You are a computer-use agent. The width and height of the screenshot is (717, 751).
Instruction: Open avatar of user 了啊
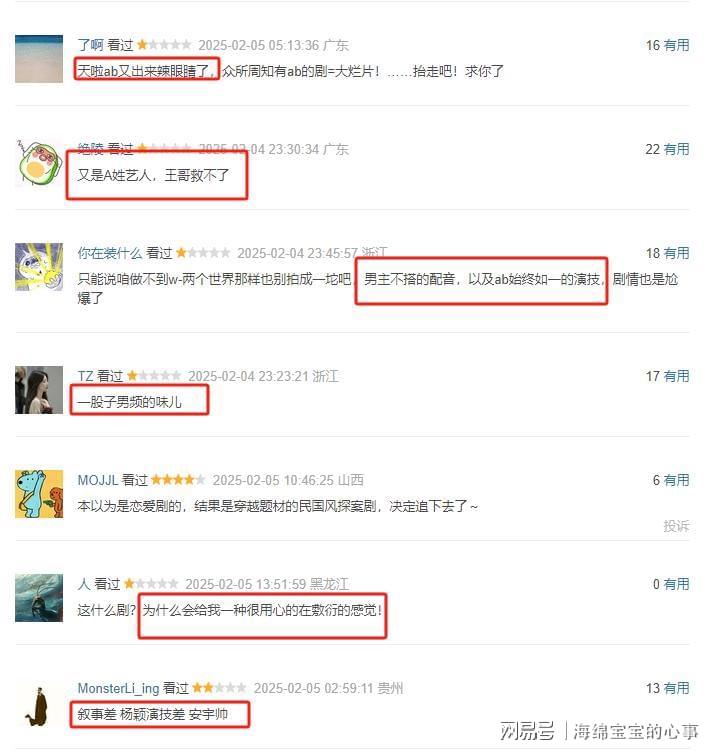coord(39,59)
